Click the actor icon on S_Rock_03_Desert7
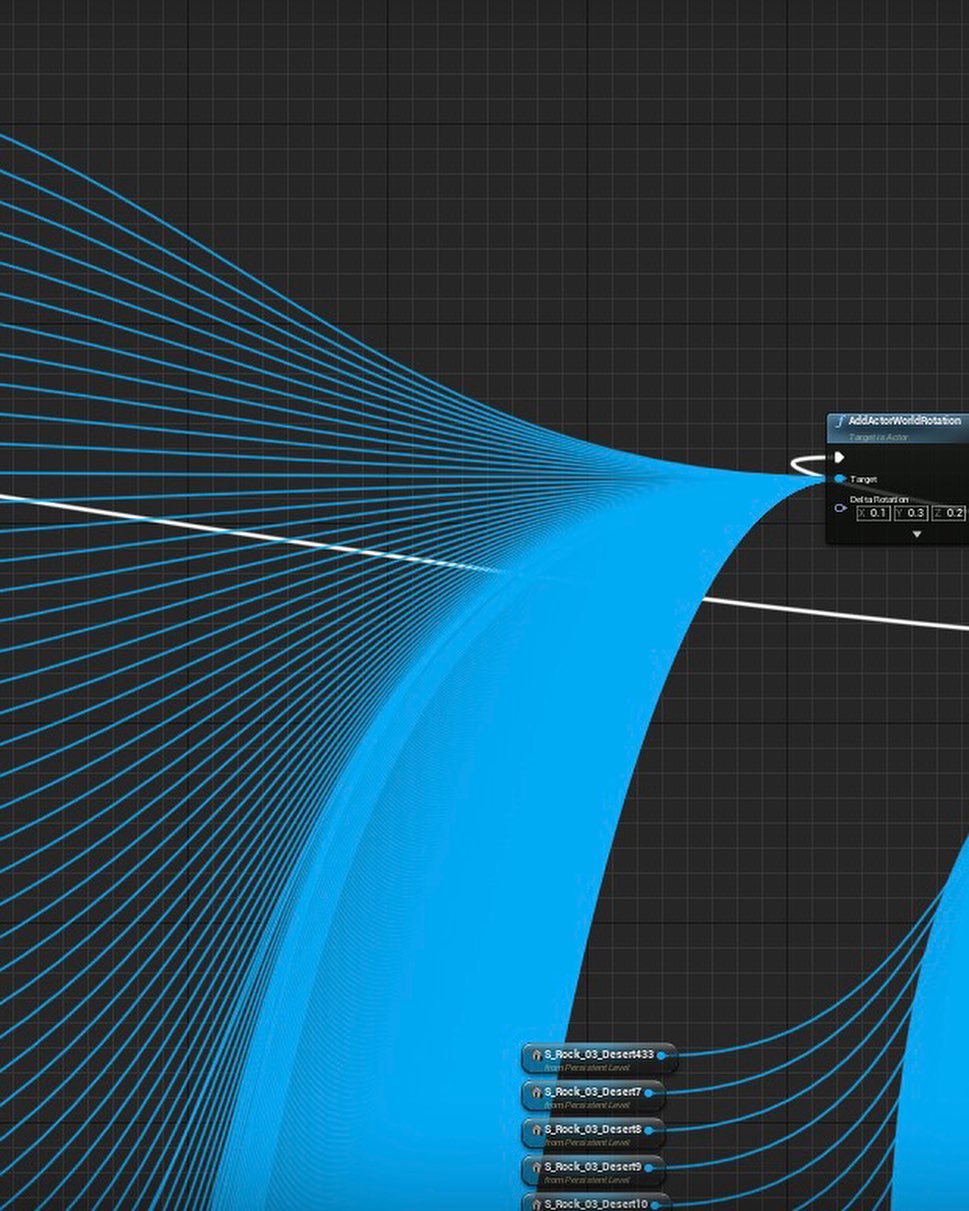969x1211 pixels. [537, 1092]
